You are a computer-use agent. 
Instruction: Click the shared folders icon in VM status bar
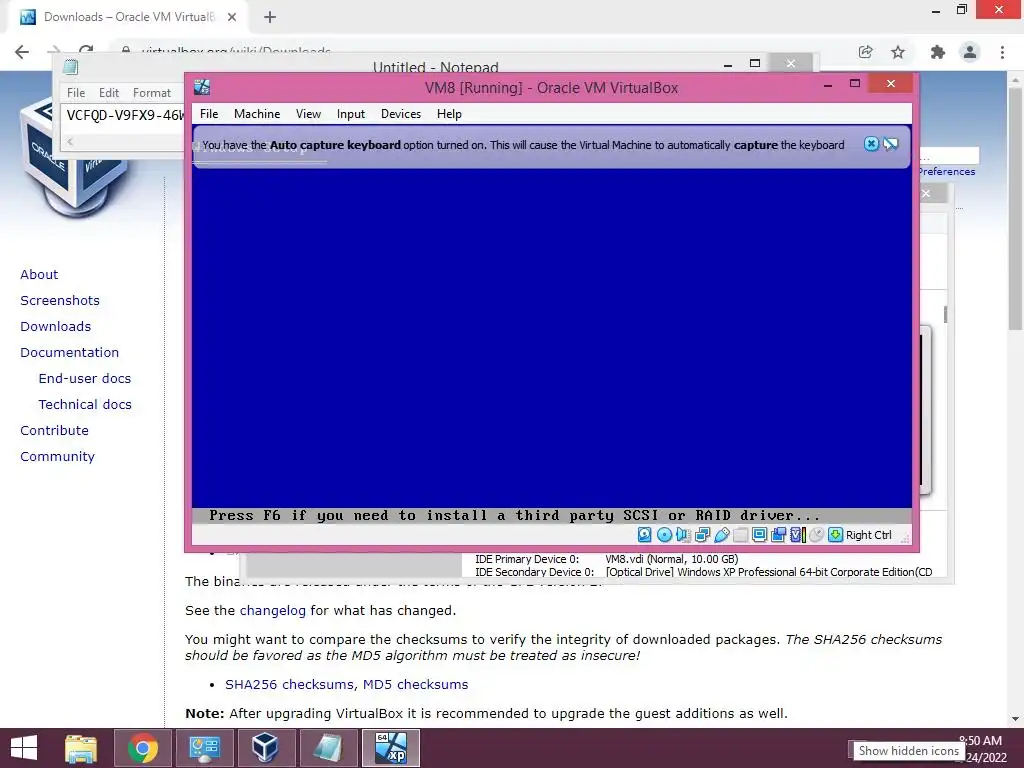click(x=741, y=535)
